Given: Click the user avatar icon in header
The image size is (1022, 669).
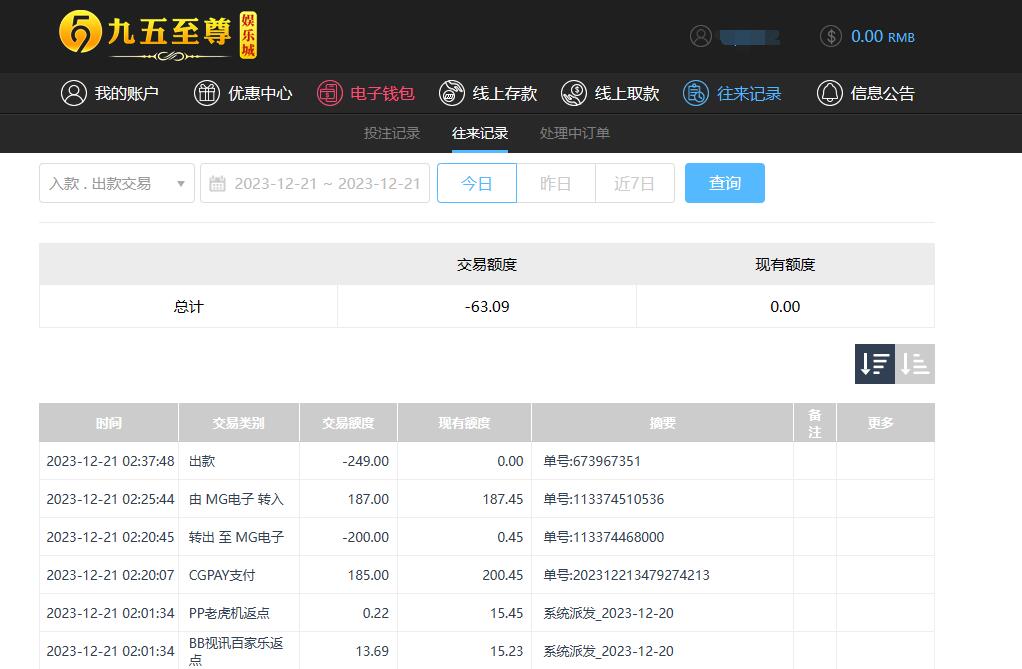Looking at the screenshot, I should pos(701,36).
